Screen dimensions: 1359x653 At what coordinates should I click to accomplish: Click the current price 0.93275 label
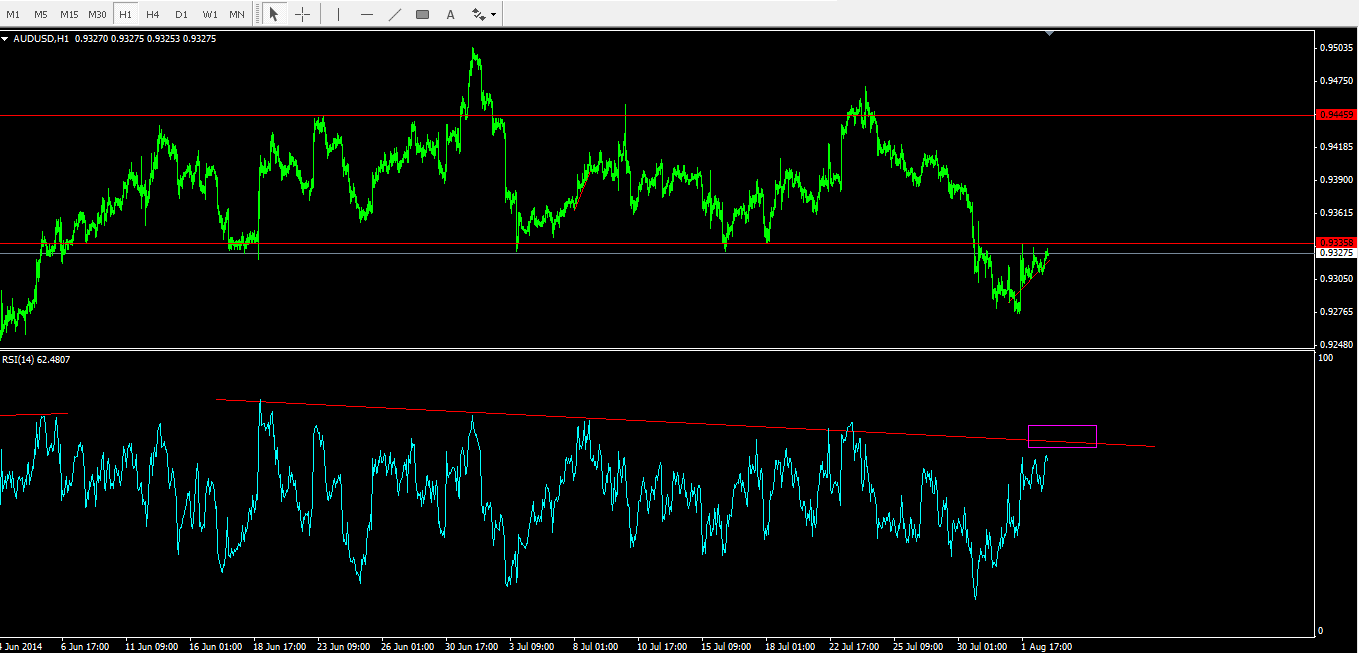[x=1336, y=253]
